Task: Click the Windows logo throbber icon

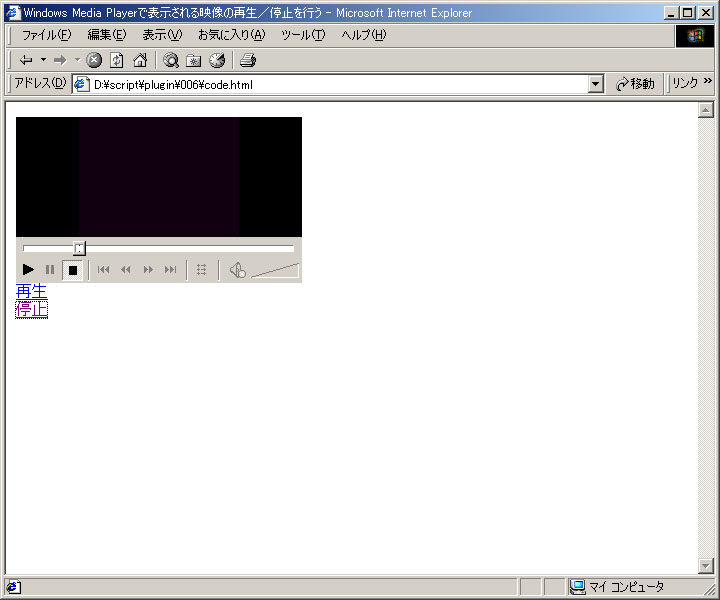Action: click(x=695, y=36)
